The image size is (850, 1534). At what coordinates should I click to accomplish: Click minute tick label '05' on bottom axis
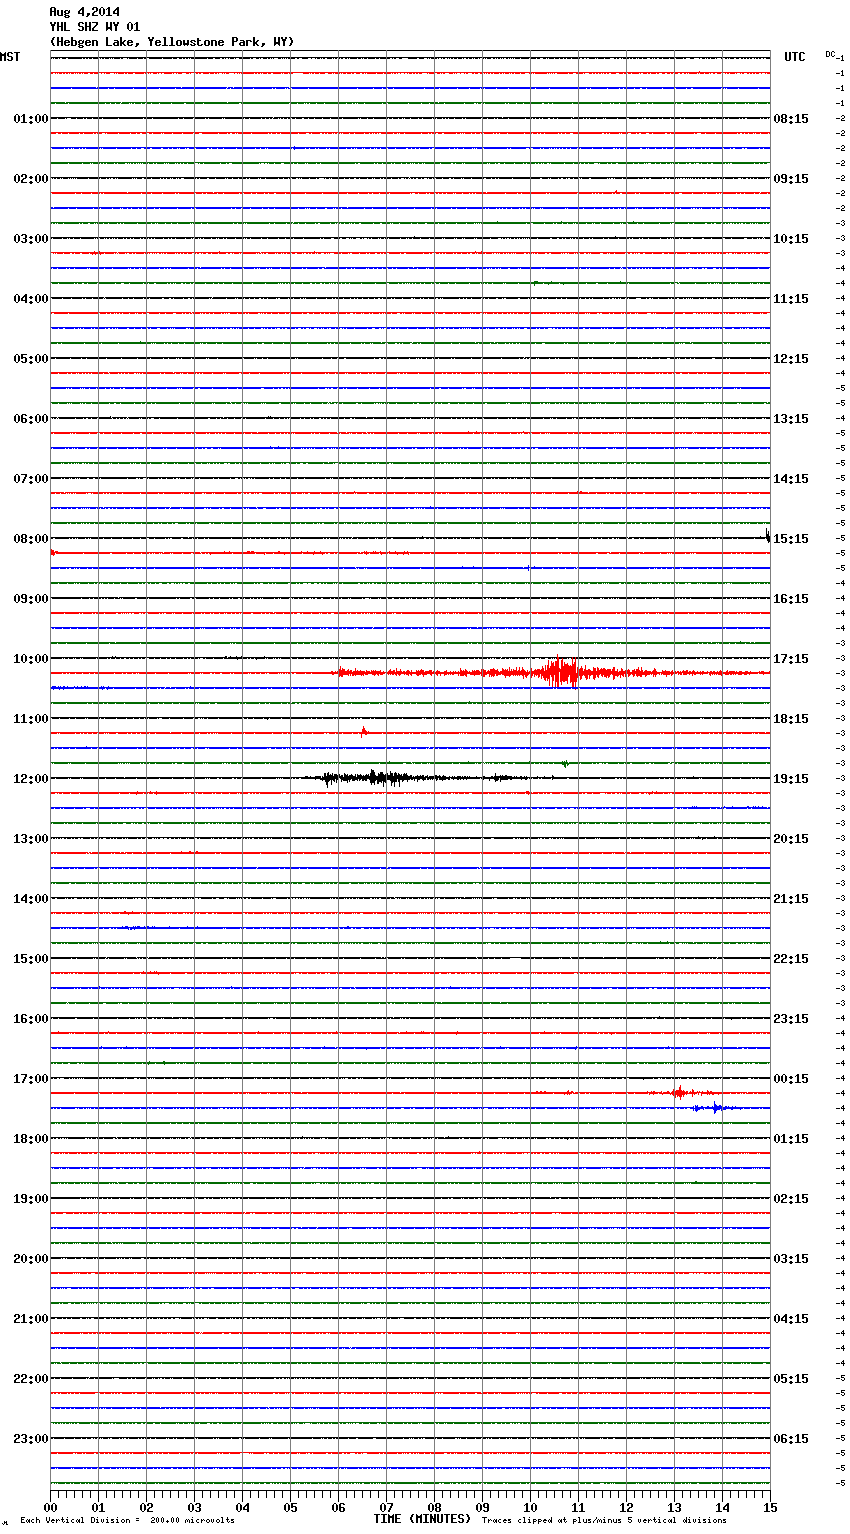[290, 1508]
